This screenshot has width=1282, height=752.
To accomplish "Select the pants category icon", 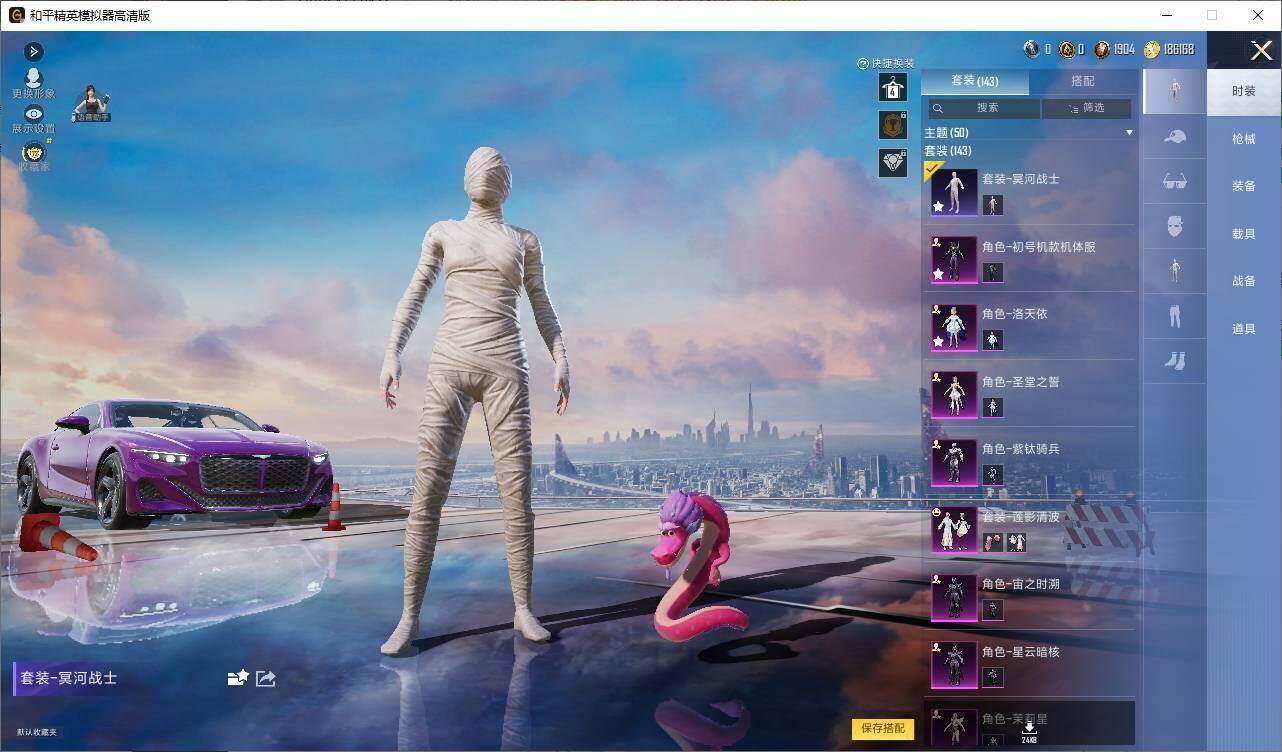I will (x=1175, y=317).
